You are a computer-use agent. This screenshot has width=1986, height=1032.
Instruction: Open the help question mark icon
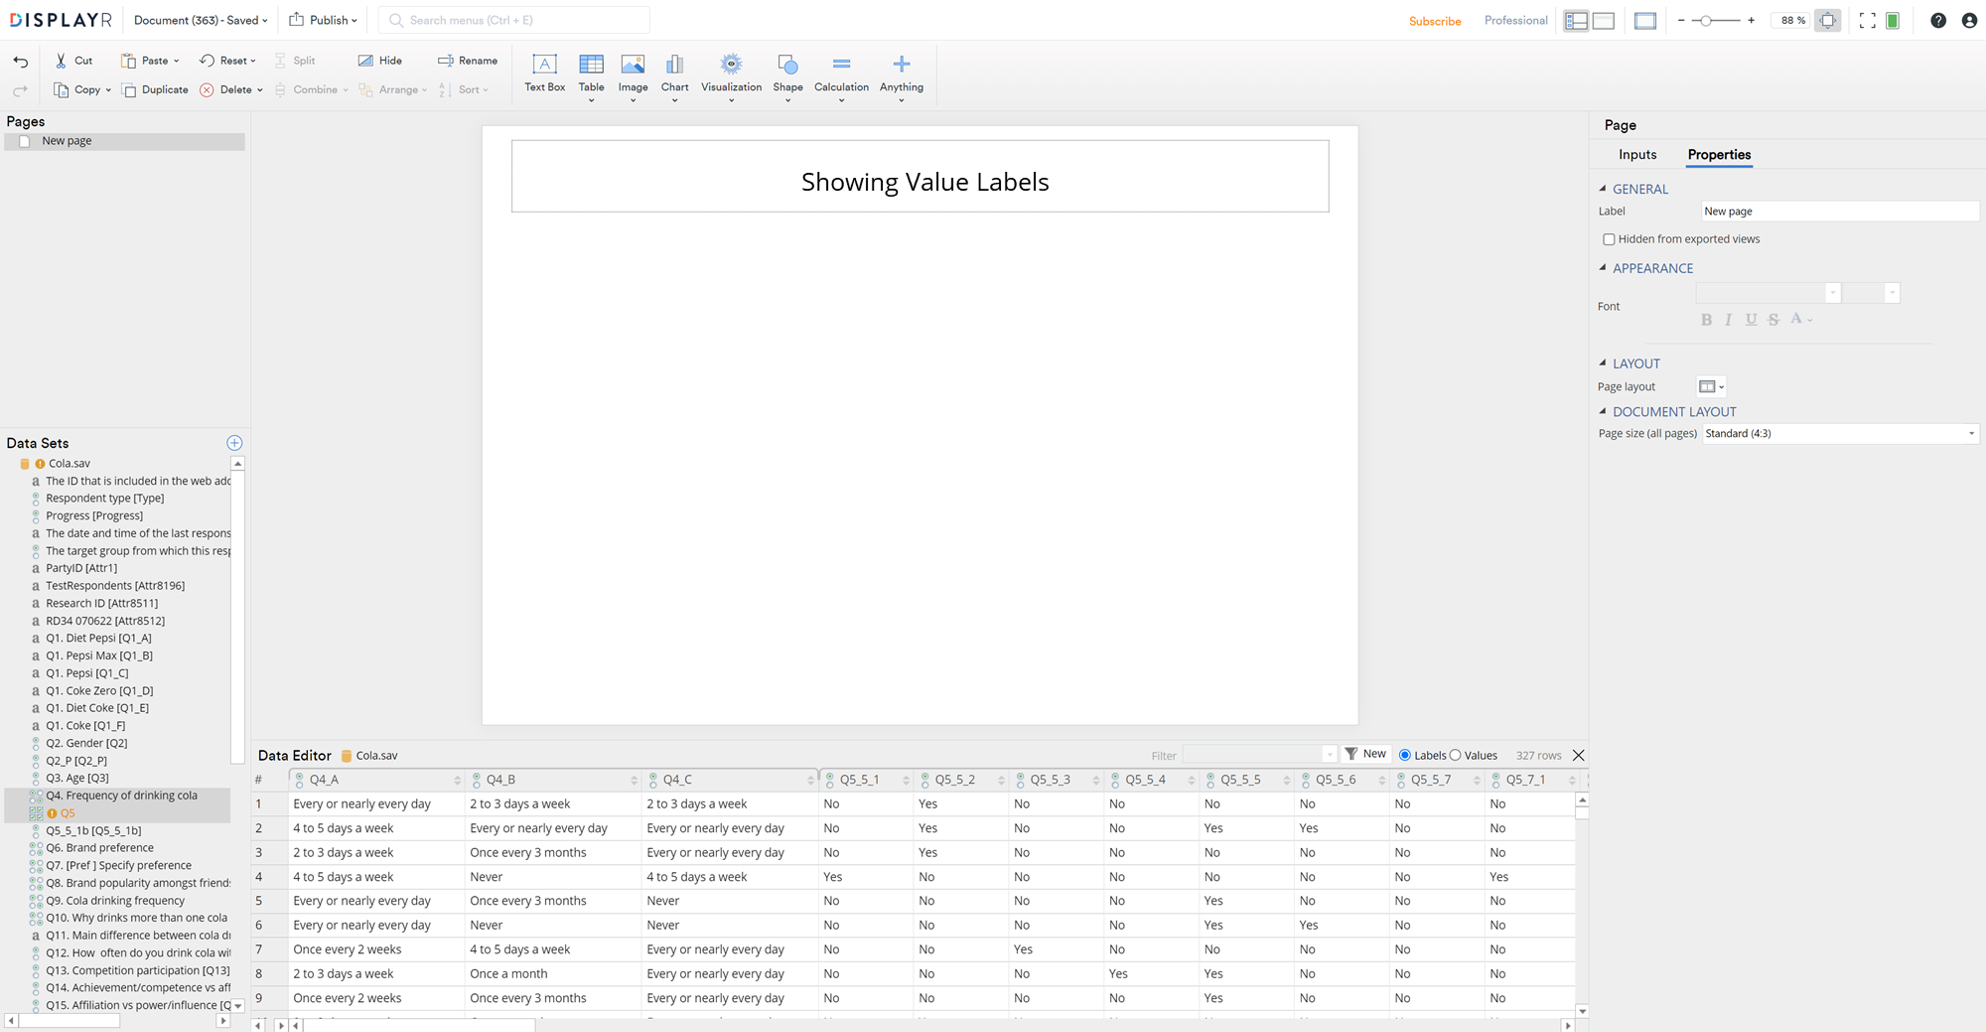click(x=1938, y=20)
